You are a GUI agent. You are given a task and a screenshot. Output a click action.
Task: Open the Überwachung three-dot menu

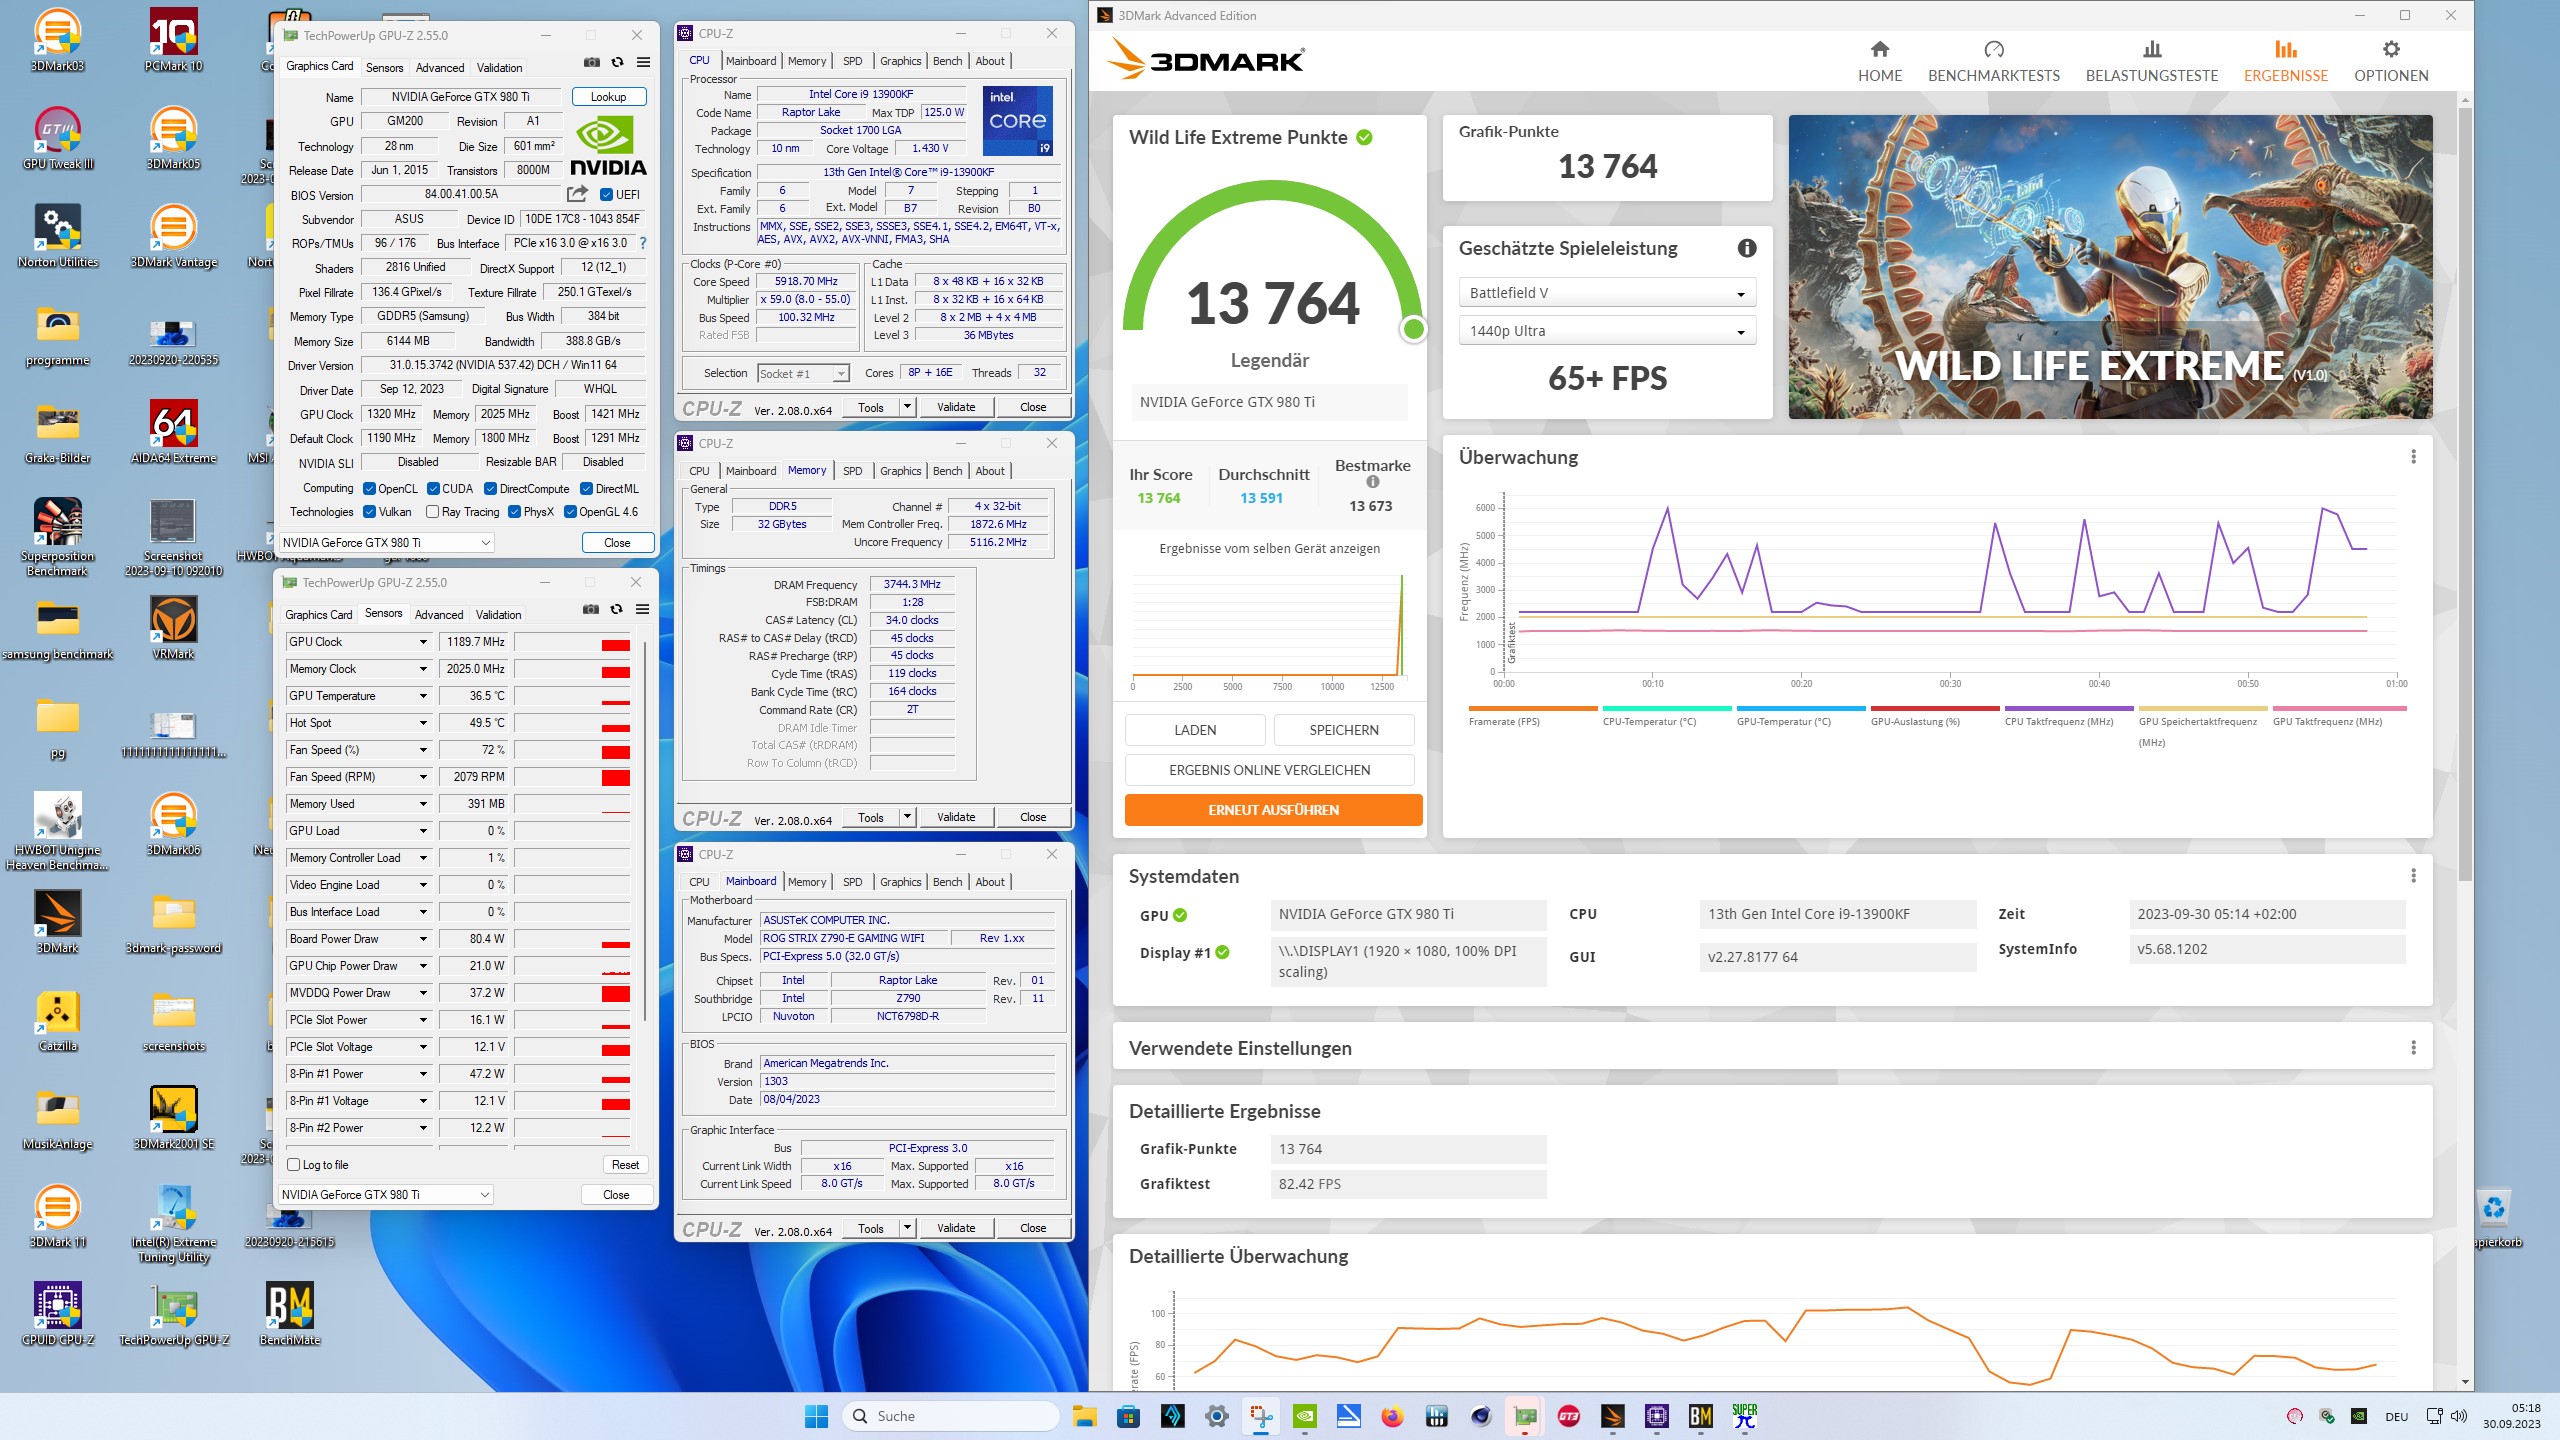[2413, 457]
